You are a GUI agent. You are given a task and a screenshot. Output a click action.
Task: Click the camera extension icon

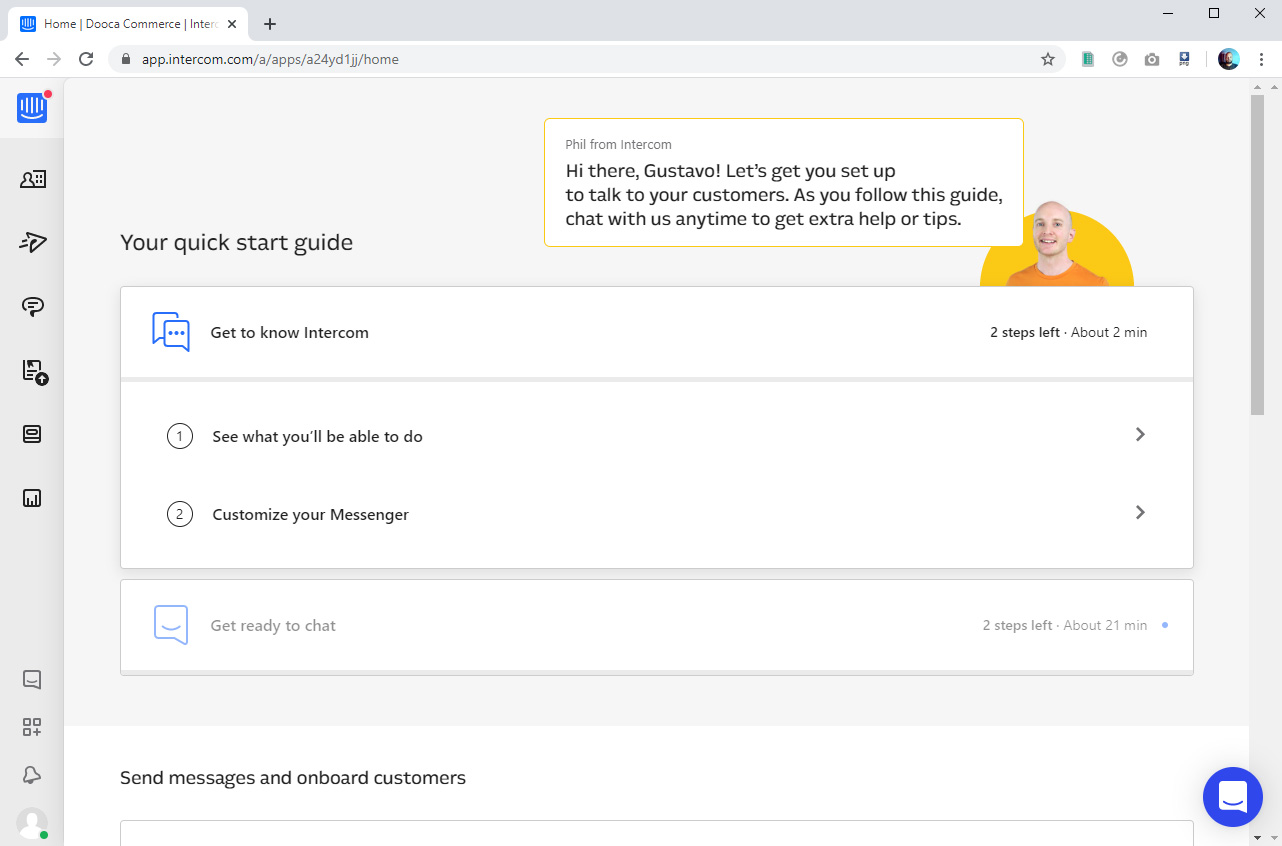[1152, 59]
